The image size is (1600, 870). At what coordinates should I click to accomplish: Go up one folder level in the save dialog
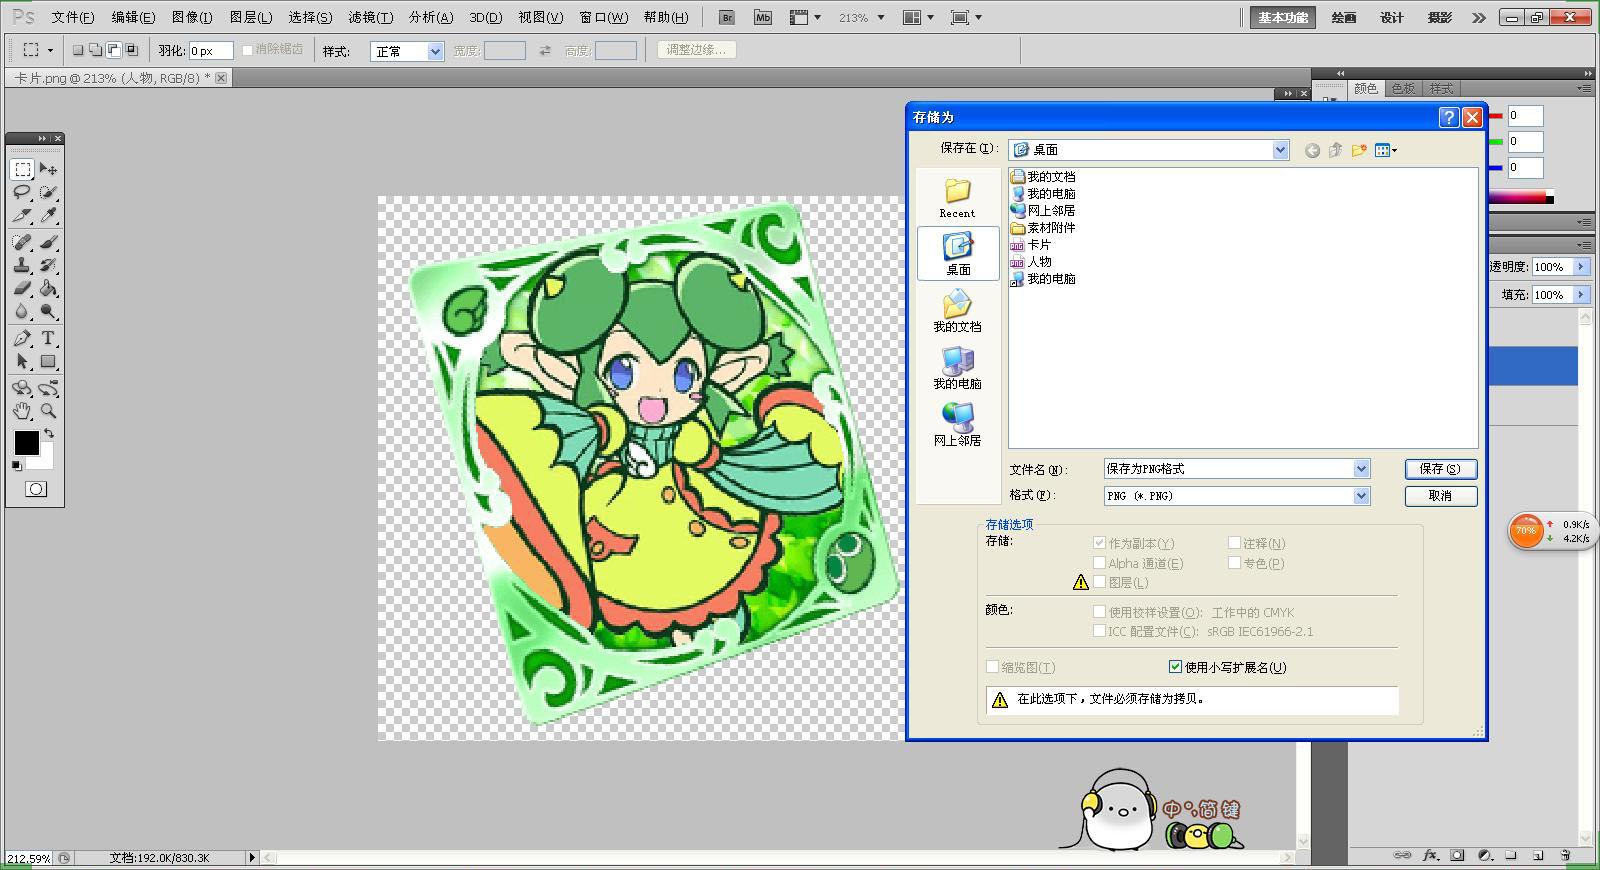(x=1335, y=150)
